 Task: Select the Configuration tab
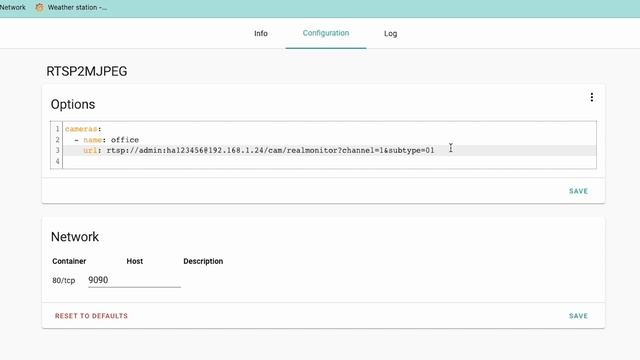click(326, 33)
